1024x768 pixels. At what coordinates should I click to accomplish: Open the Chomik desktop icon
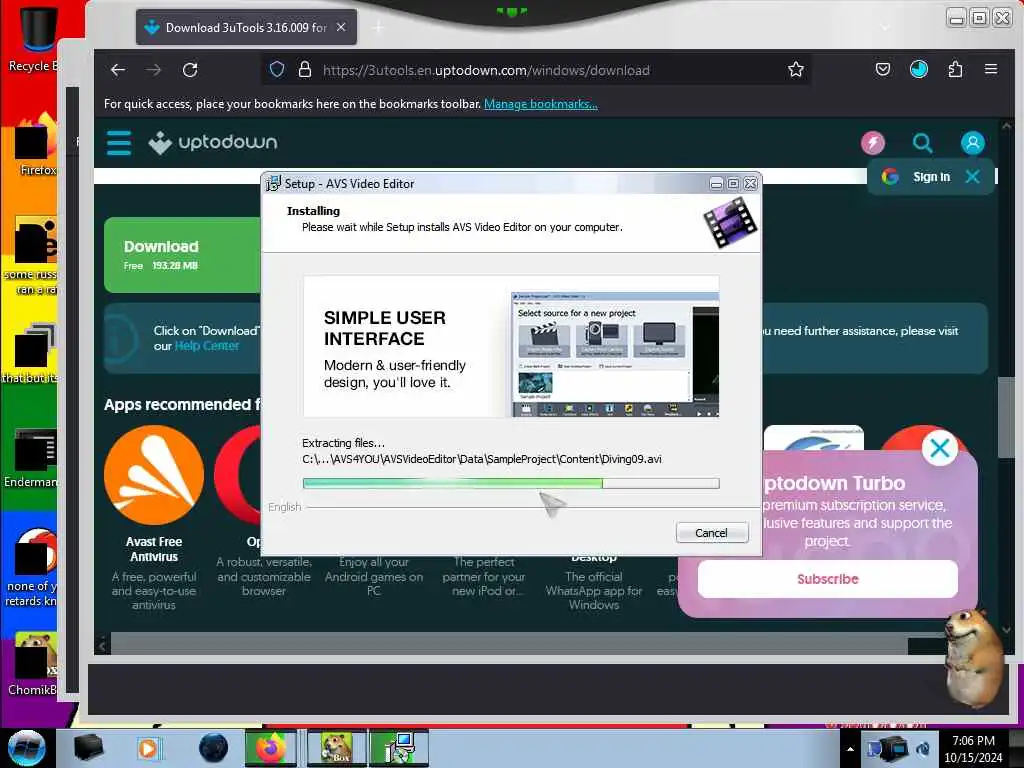point(34,664)
